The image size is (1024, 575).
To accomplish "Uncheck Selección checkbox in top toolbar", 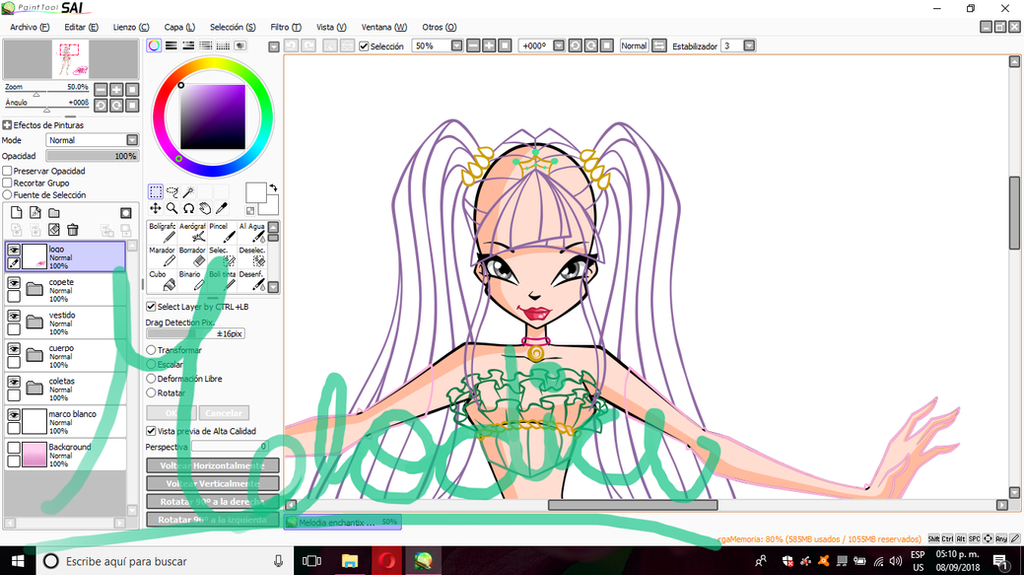I will tap(364, 46).
